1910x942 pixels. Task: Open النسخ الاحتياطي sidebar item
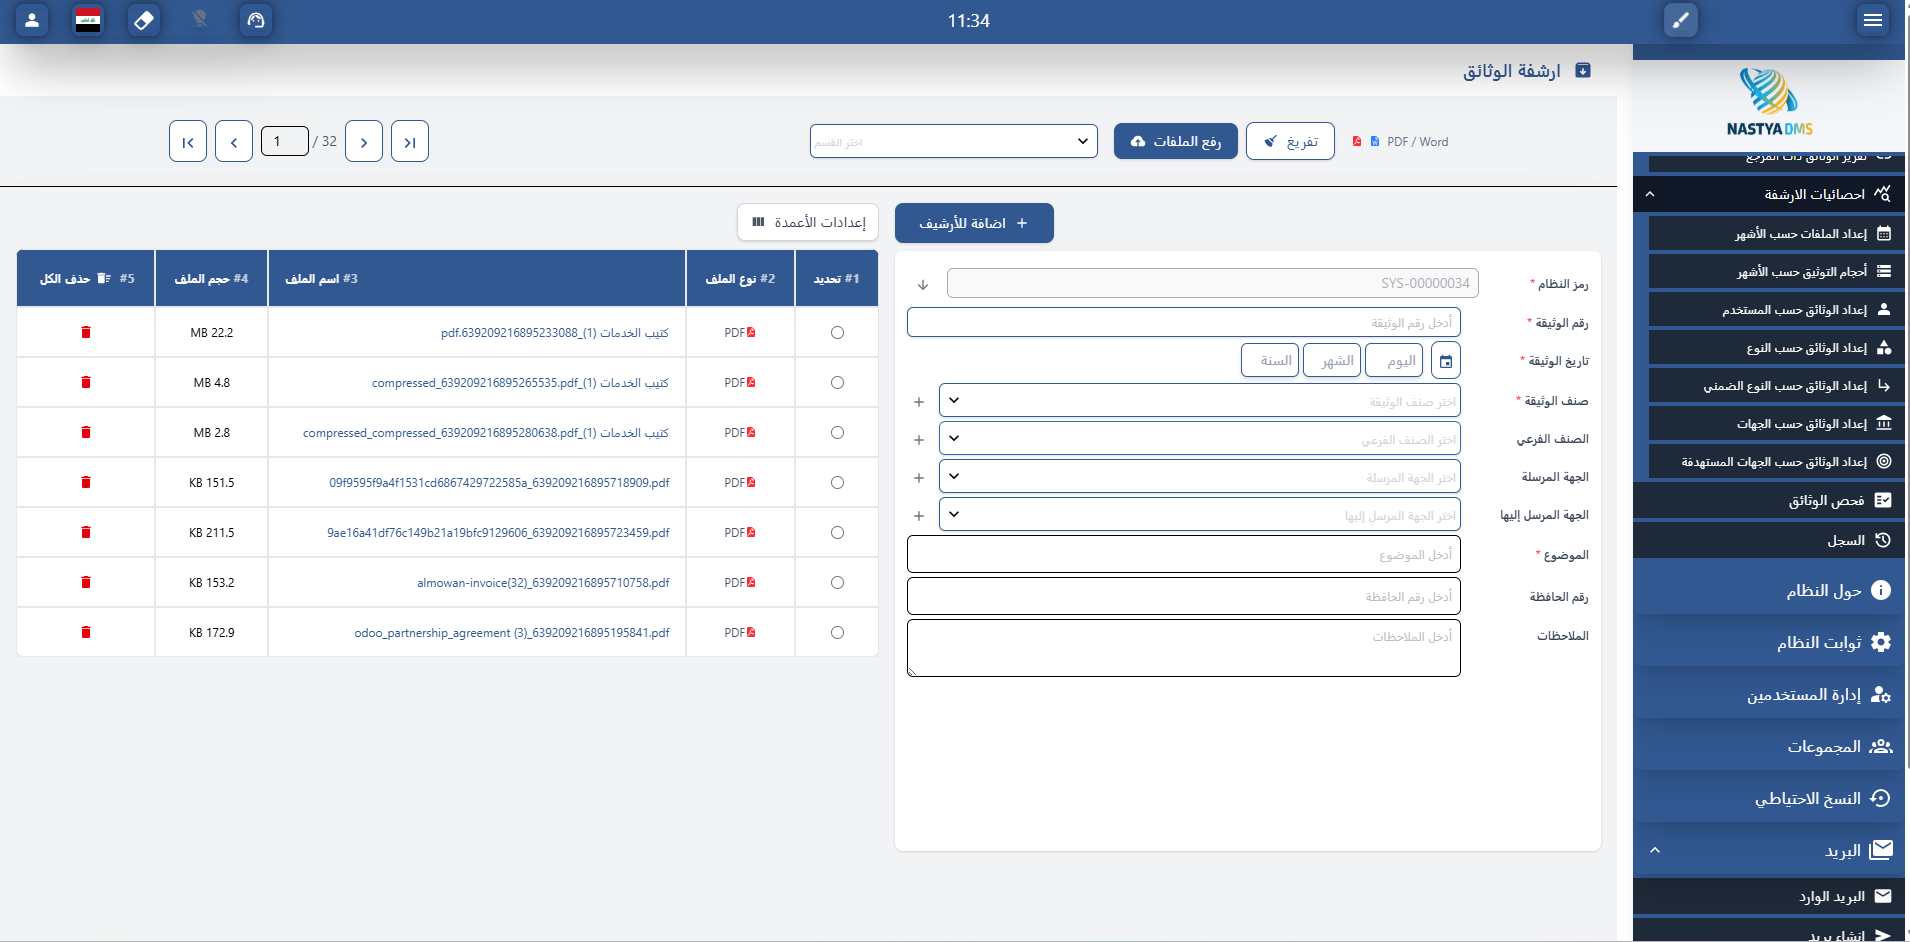click(x=1769, y=798)
